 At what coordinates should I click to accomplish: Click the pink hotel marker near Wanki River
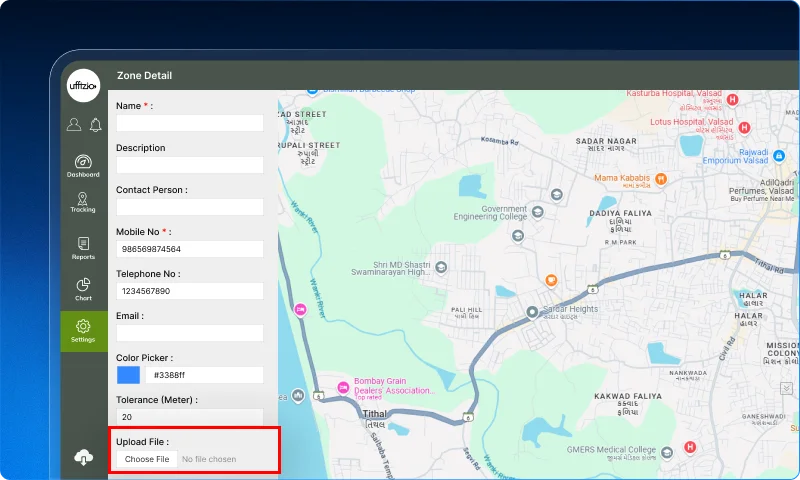tap(301, 309)
